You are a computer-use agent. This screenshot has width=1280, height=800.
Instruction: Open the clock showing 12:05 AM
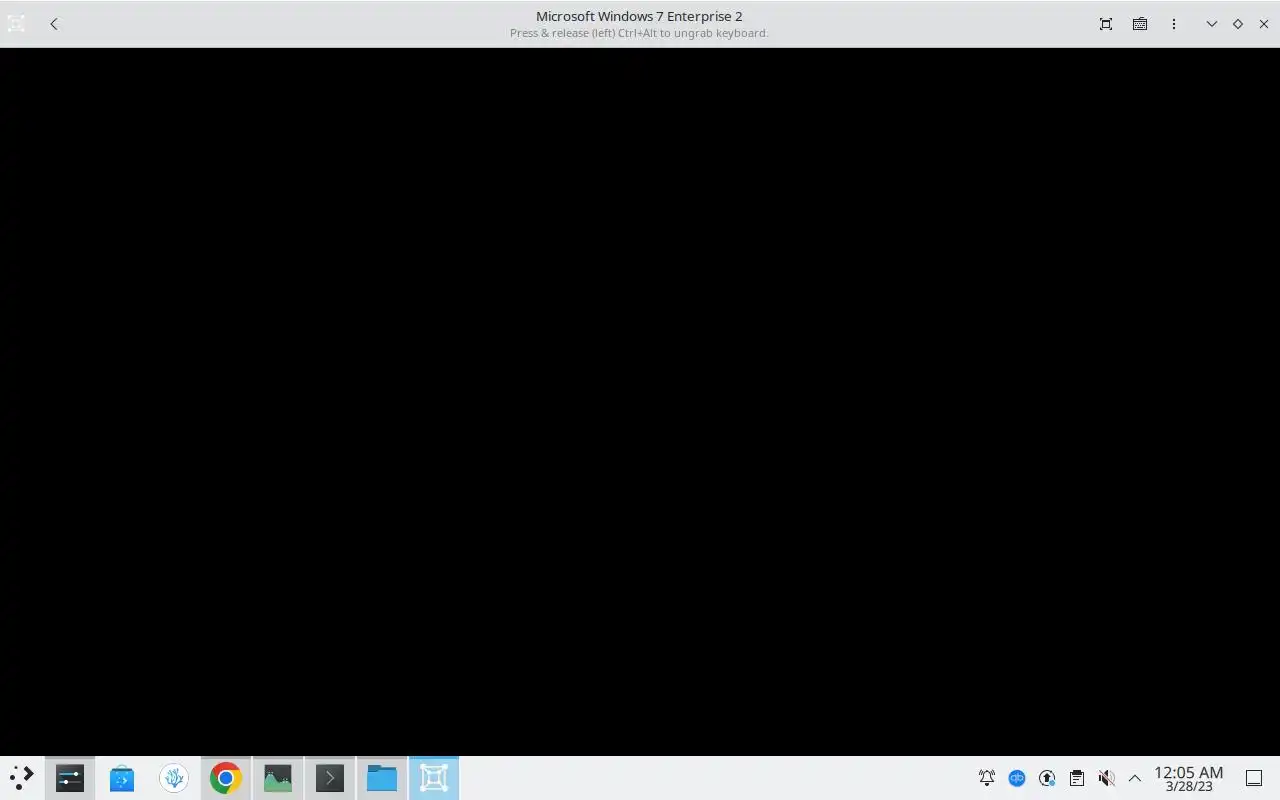click(x=1189, y=778)
